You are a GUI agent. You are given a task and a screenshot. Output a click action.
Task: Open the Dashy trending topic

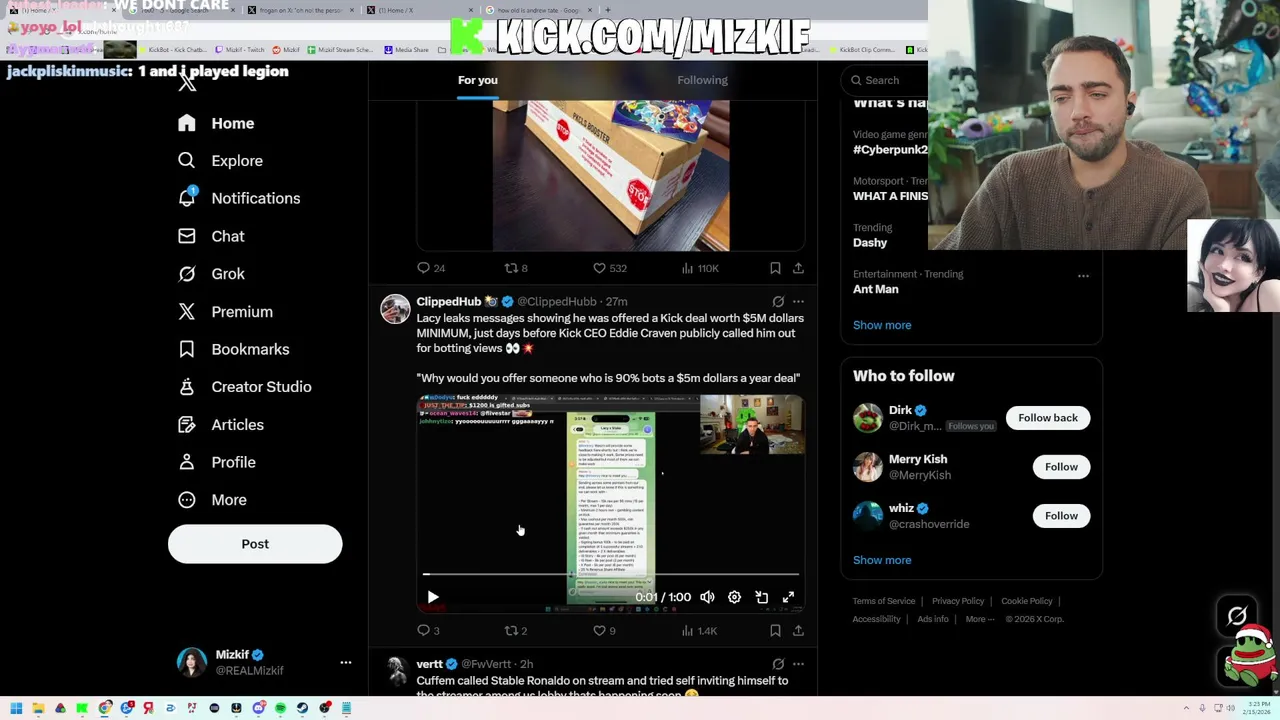click(870, 243)
